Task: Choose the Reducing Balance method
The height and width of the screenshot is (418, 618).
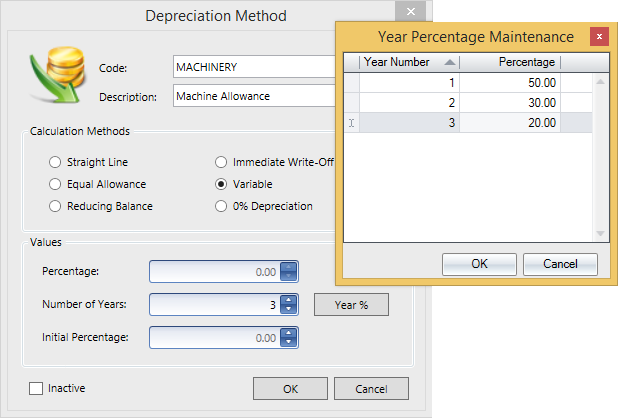Action: 55,206
